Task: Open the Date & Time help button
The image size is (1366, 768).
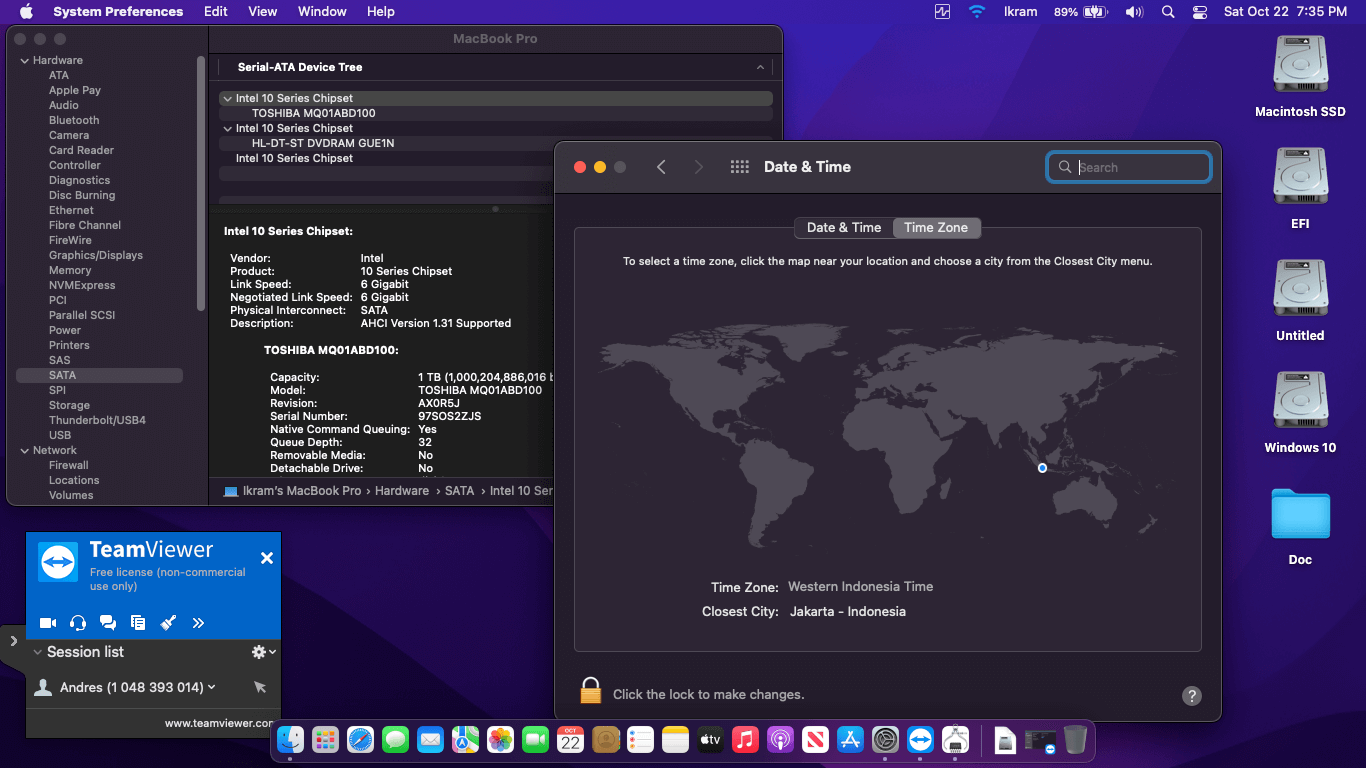Action: [1191, 696]
